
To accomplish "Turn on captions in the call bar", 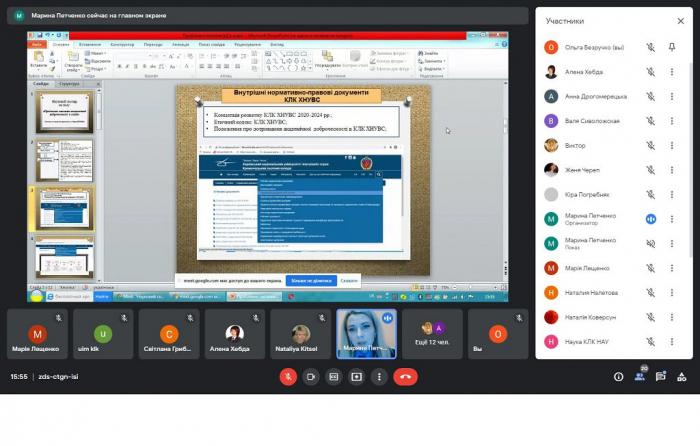I will point(333,377).
